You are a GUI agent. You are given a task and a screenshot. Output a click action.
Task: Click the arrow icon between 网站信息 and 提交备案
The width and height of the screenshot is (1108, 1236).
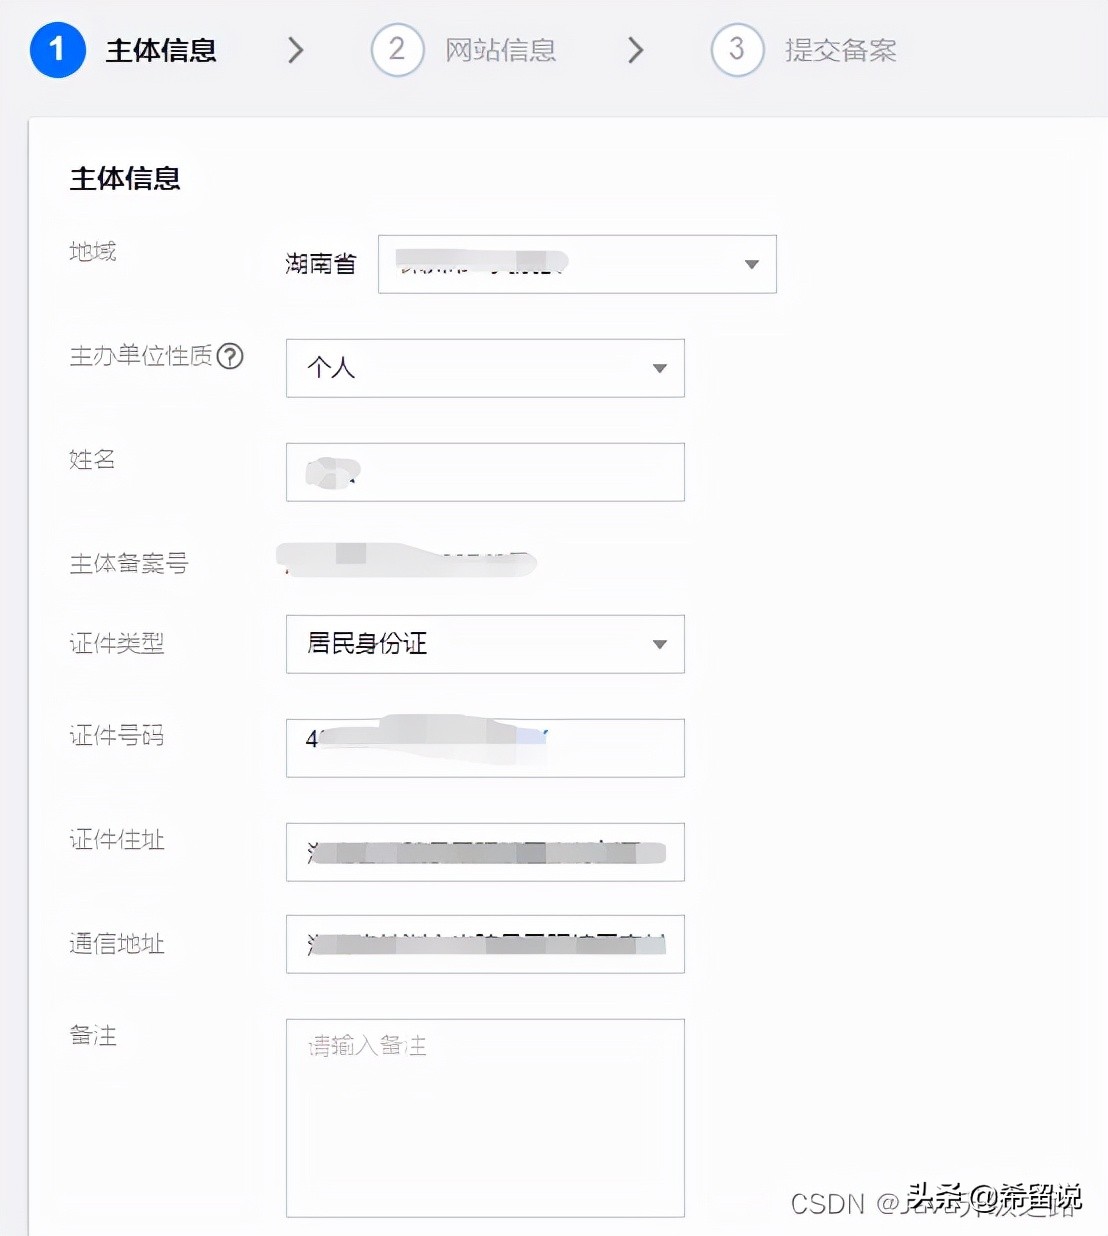coord(635,50)
